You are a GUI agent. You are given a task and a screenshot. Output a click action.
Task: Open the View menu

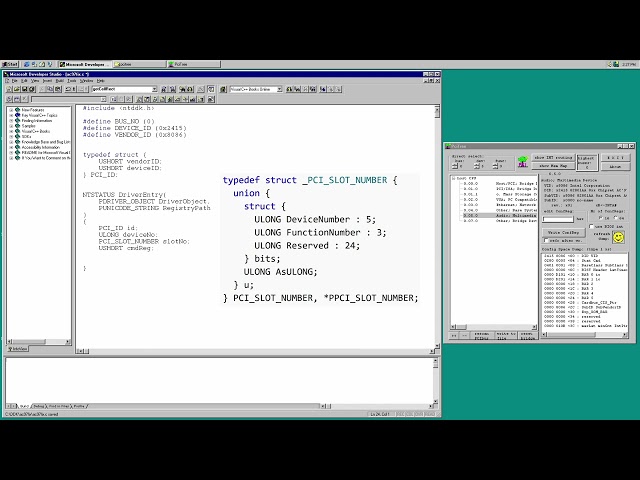[35, 81]
